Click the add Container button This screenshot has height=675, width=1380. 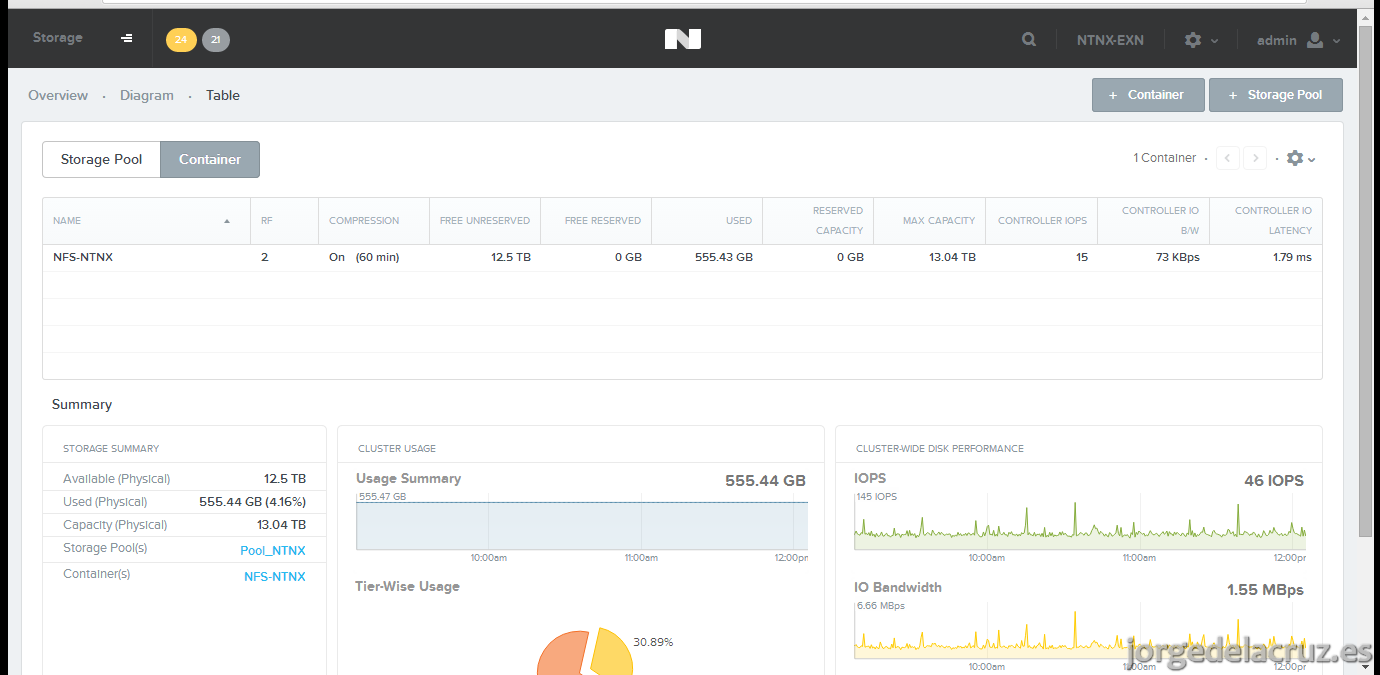point(1148,95)
